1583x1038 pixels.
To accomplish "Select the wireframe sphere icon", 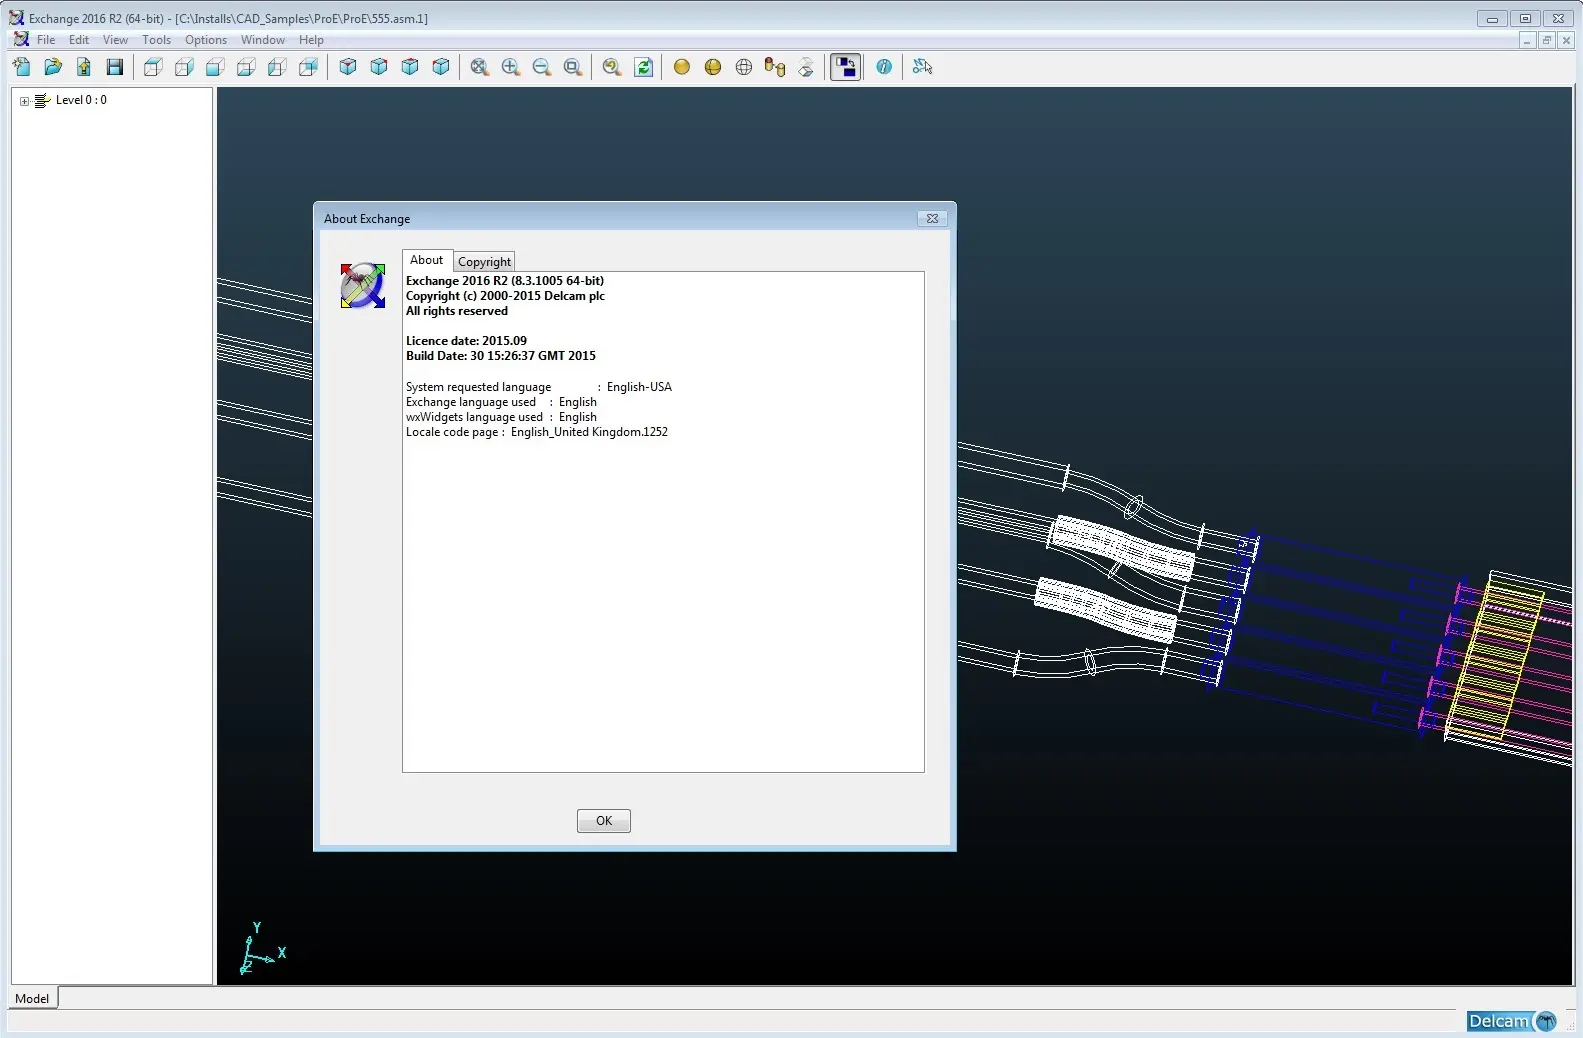I will point(744,67).
